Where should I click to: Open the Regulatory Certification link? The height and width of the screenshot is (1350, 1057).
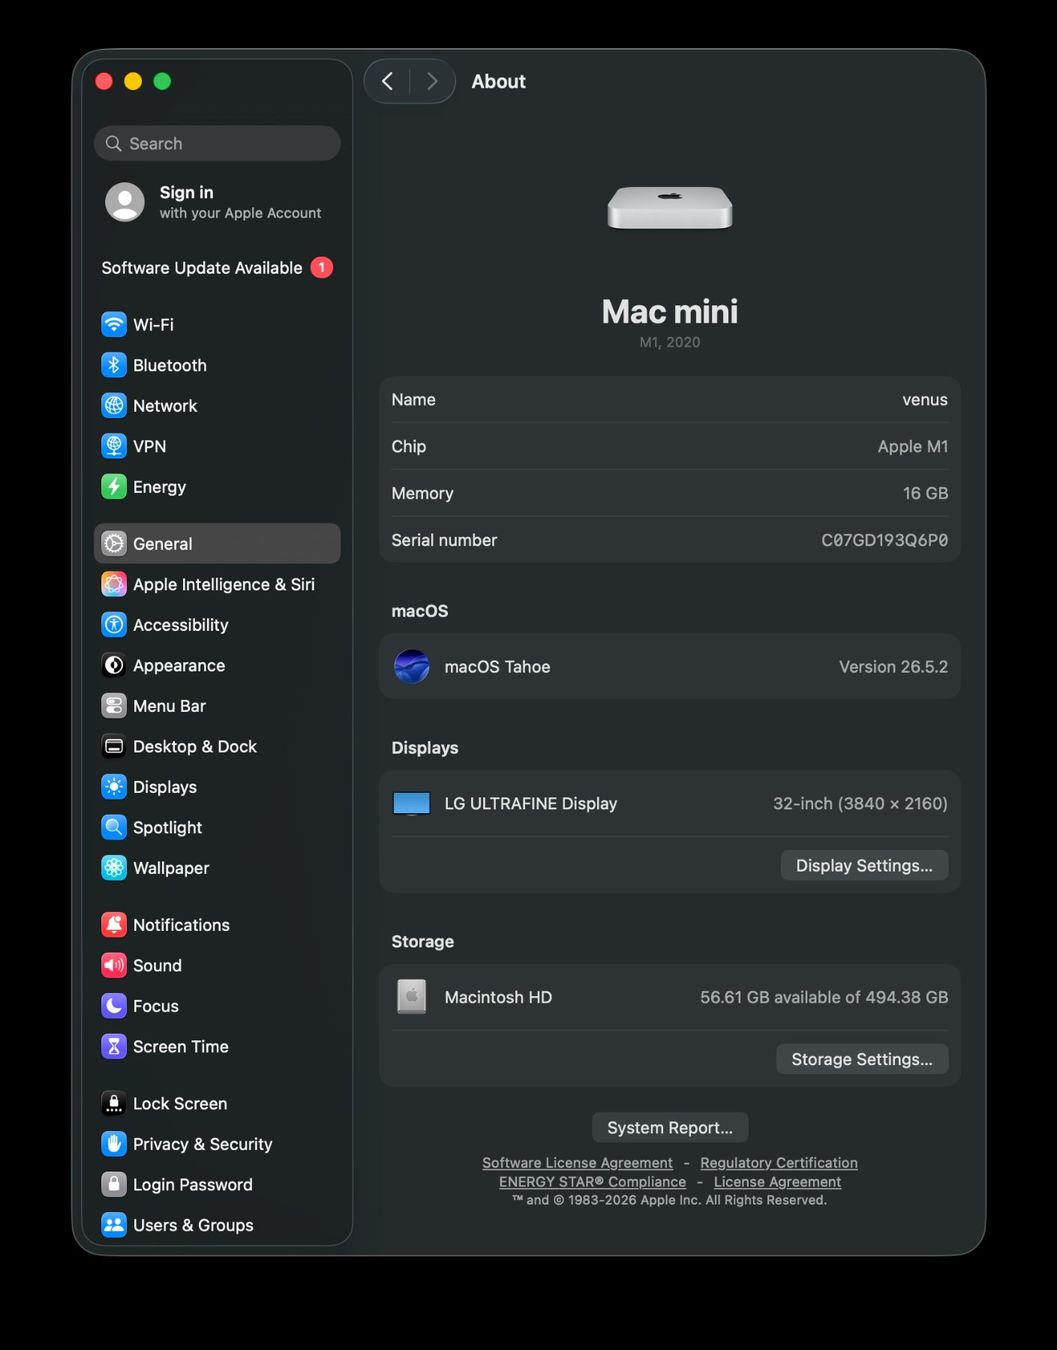[x=779, y=1163]
